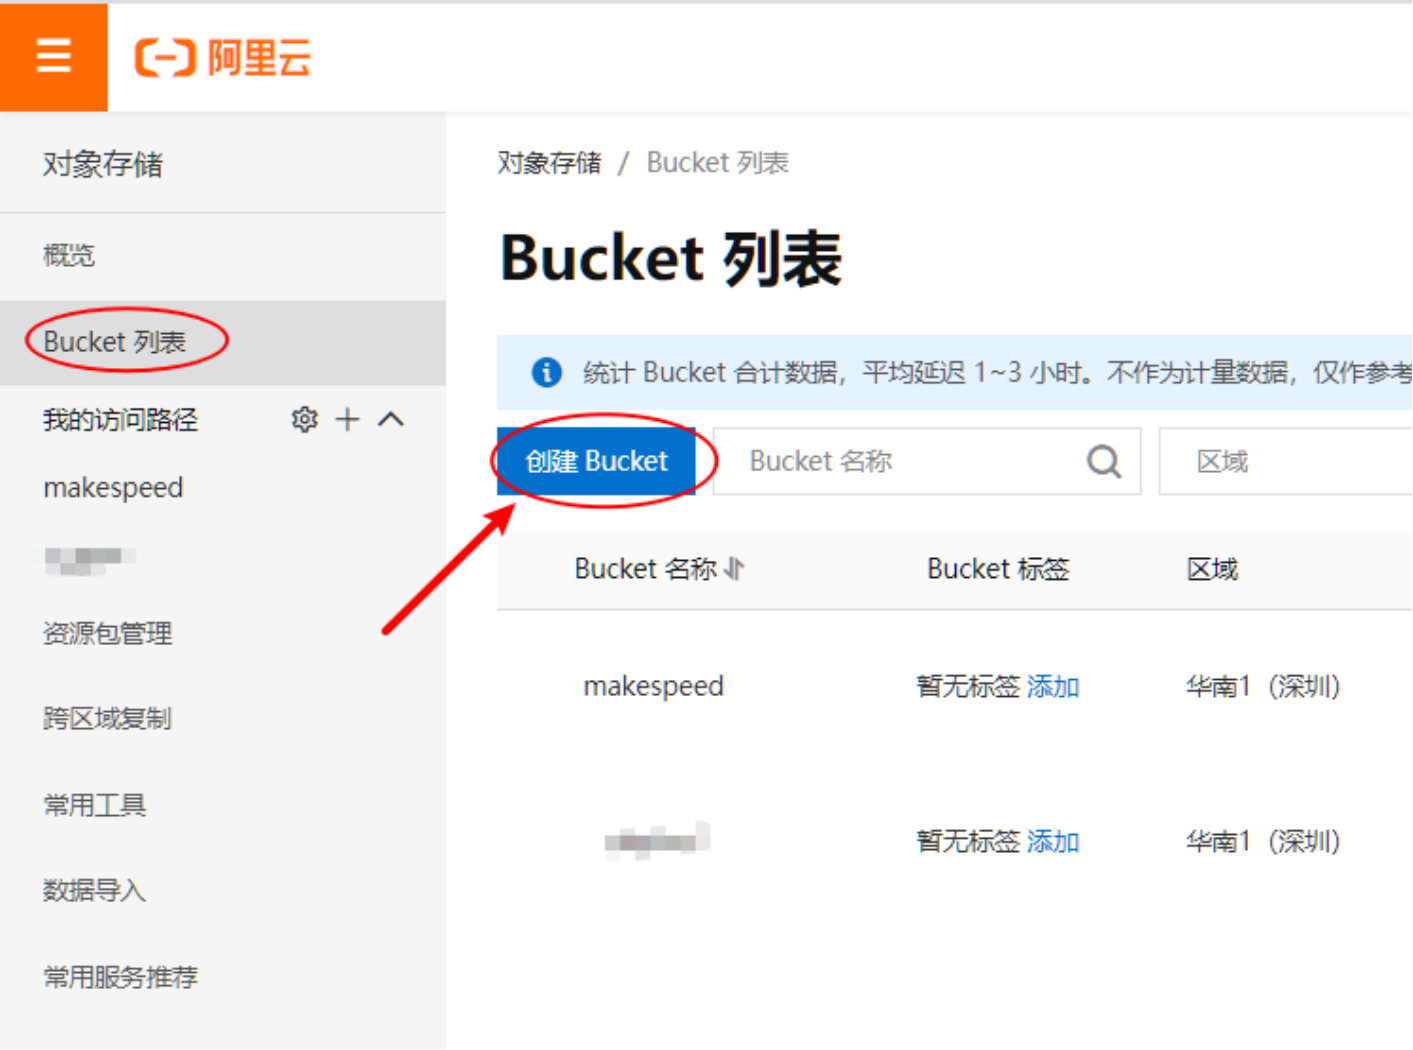Click the search magnifier icon
1413x1050 pixels.
(1104, 461)
